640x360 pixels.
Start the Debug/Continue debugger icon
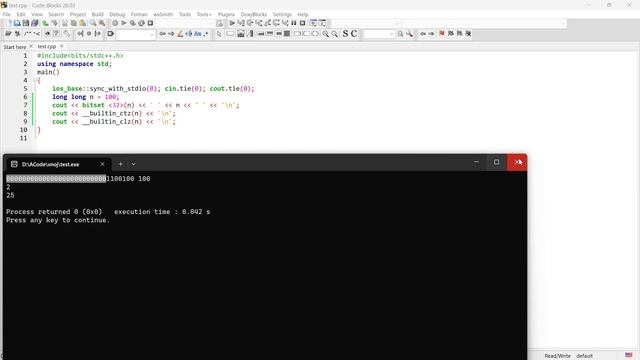pos(232,23)
